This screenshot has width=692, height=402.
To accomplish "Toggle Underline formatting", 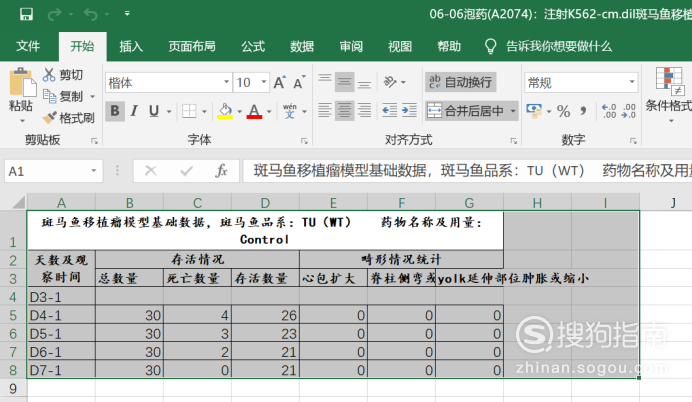I will point(154,111).
